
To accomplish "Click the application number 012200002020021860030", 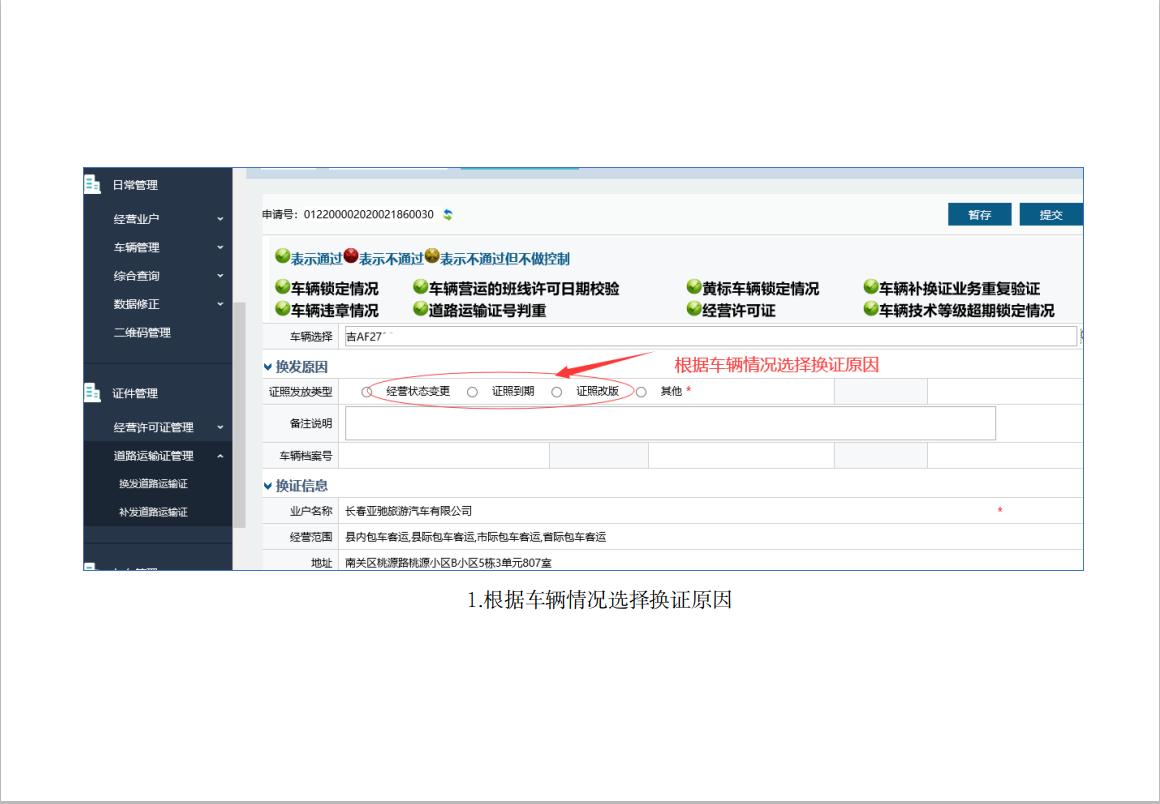I will click(368, 214).
